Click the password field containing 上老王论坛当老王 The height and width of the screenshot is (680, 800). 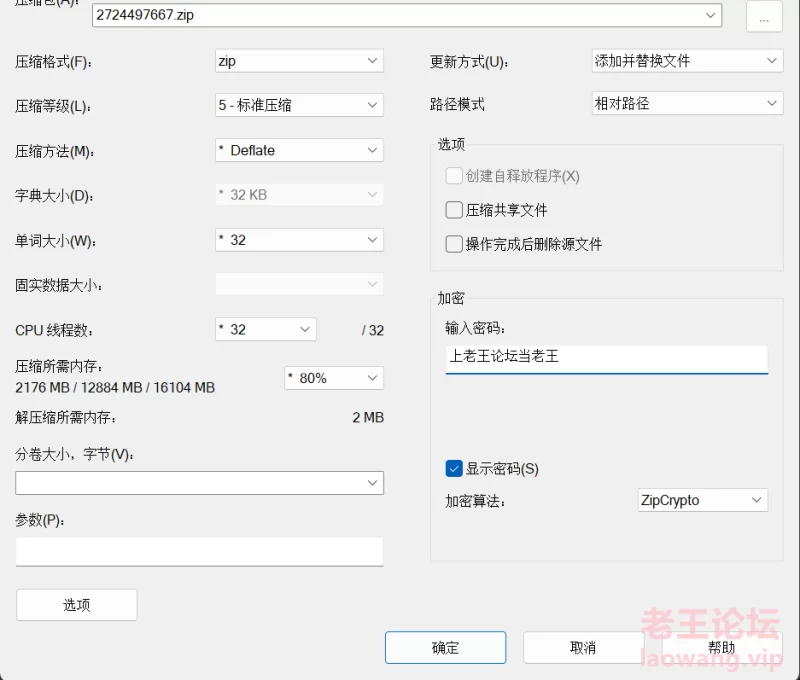point(607,359)
